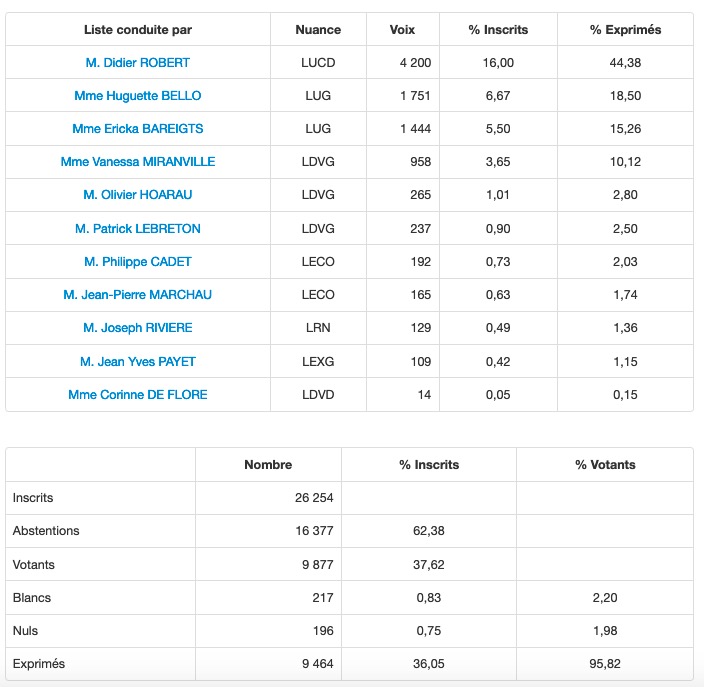Open Mme Corinne DE FLORE link
Viewport: 704px width, 687px height.
138,395
